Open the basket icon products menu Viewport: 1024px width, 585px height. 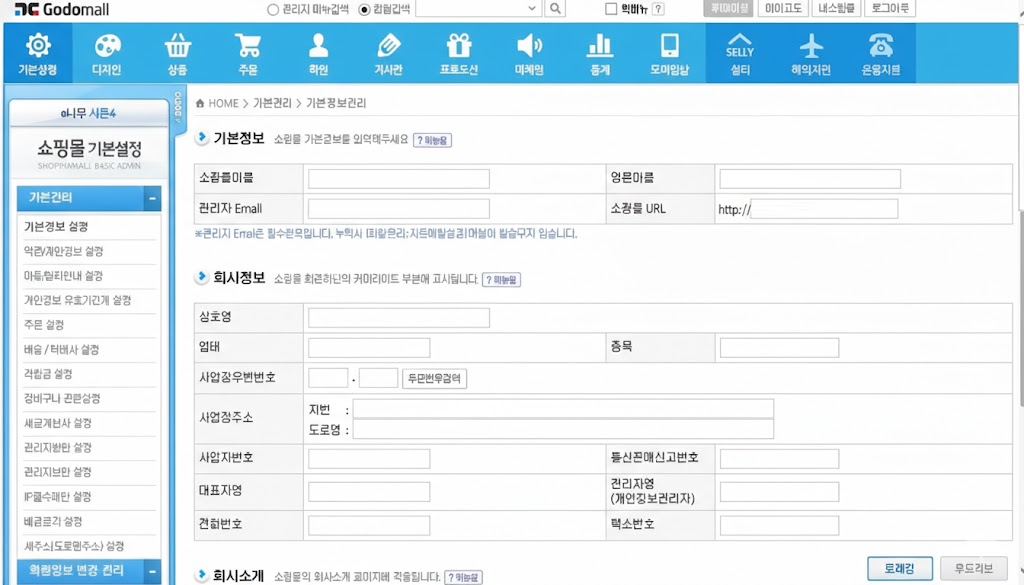coord(177,54)
